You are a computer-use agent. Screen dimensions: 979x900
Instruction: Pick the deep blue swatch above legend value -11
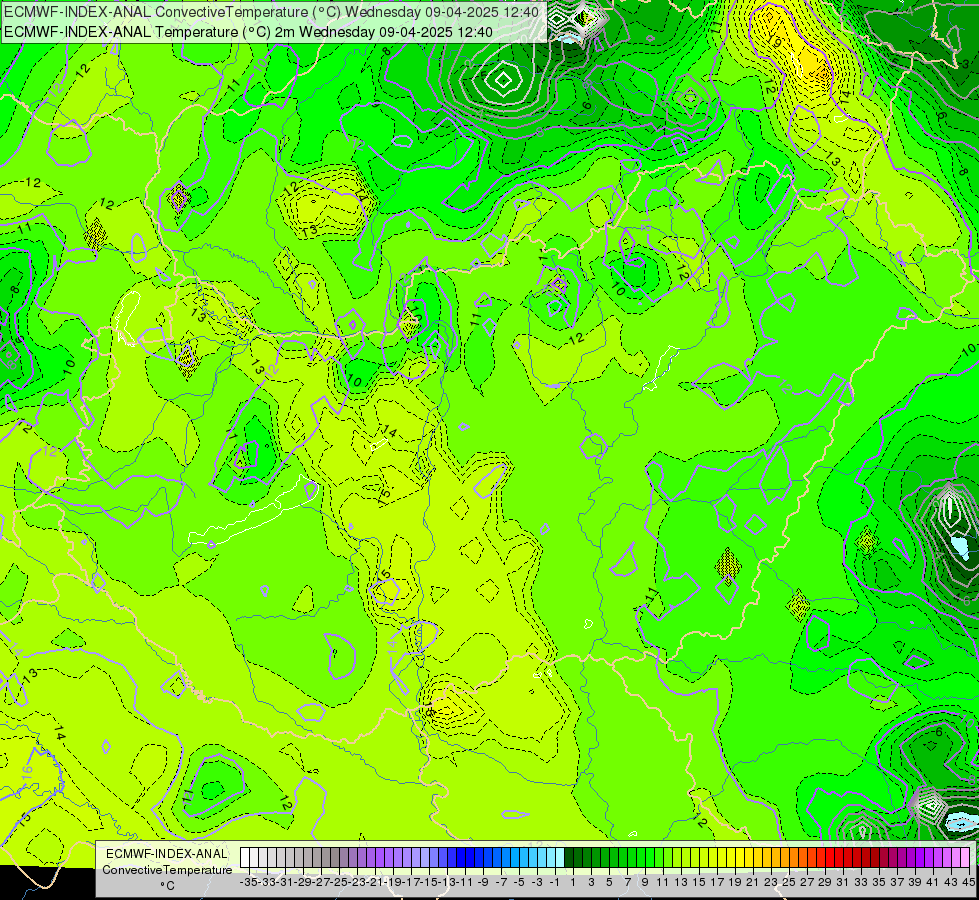(x=461, y=858)
